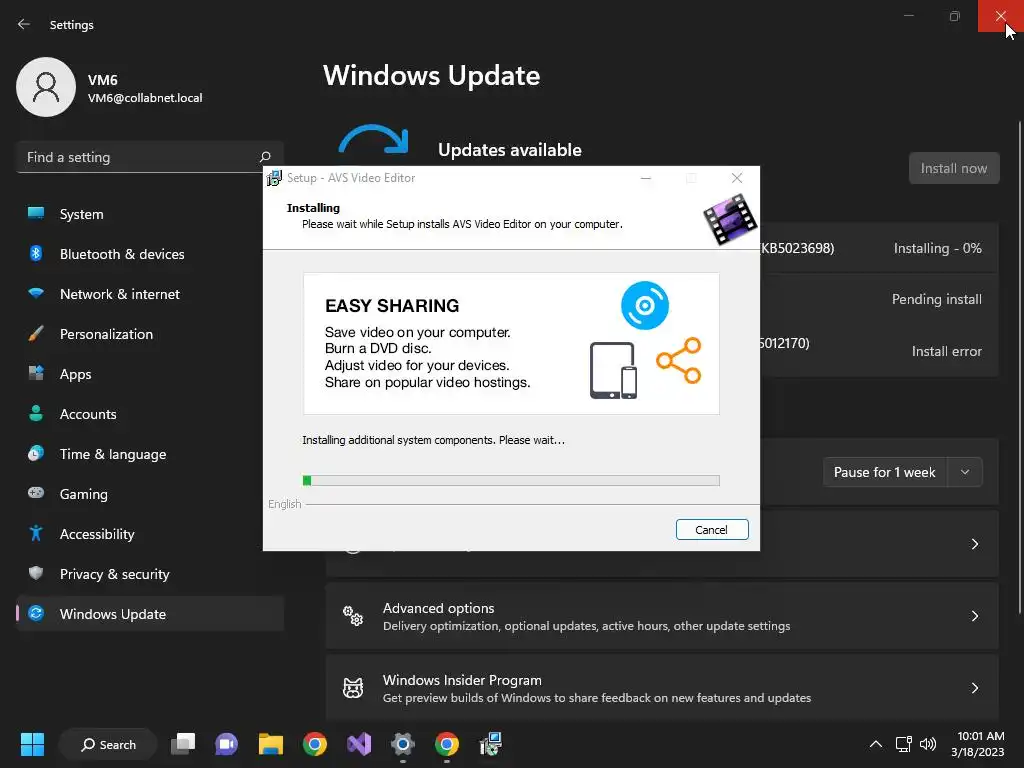
Task: Click the volume speaker tray icon
Action: coord(928,744)
